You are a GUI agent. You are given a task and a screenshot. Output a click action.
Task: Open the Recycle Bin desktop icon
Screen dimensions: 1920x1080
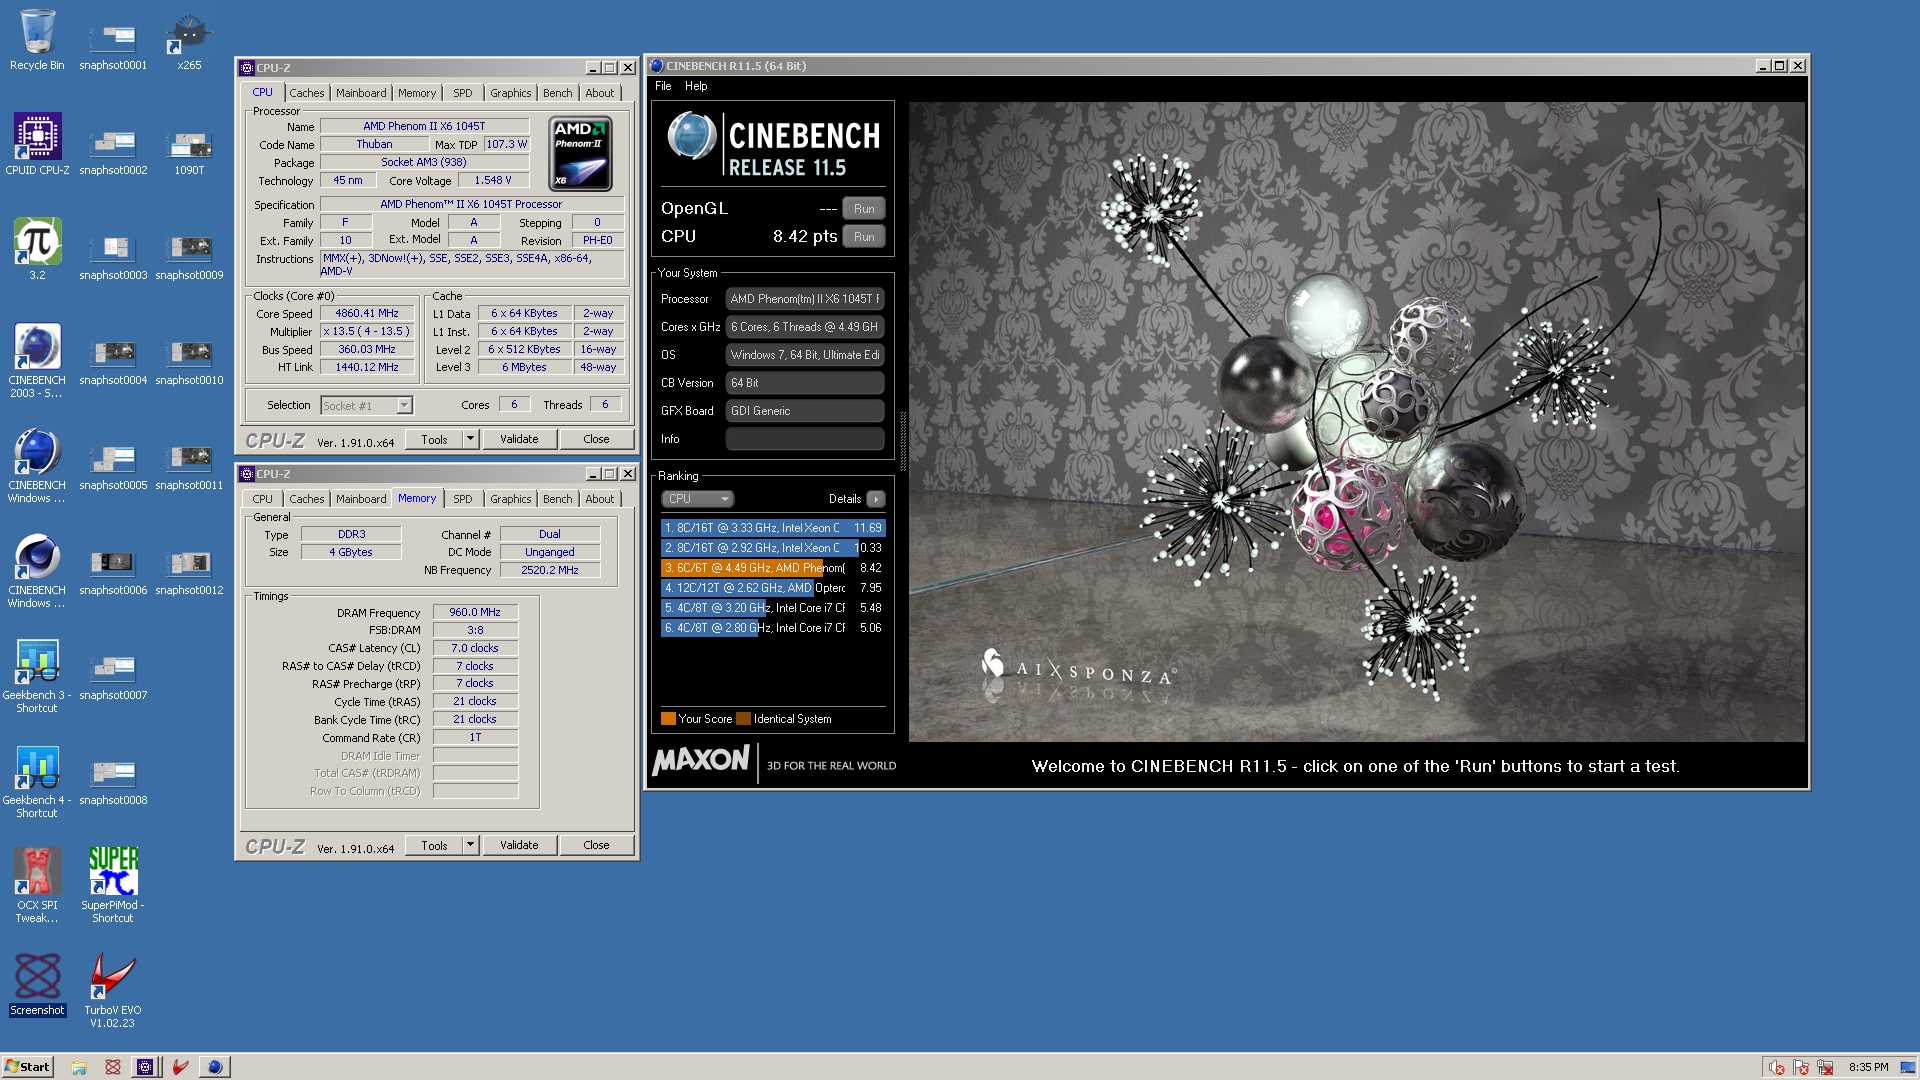(x=37, y=40)
